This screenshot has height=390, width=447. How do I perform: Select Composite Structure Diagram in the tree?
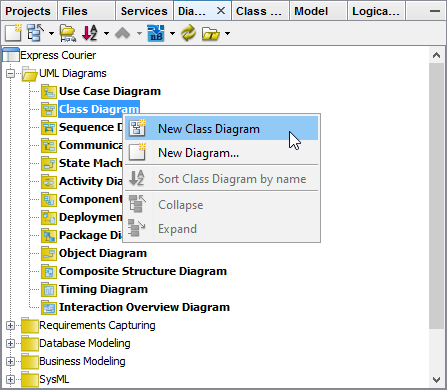[x=143, y=271]
